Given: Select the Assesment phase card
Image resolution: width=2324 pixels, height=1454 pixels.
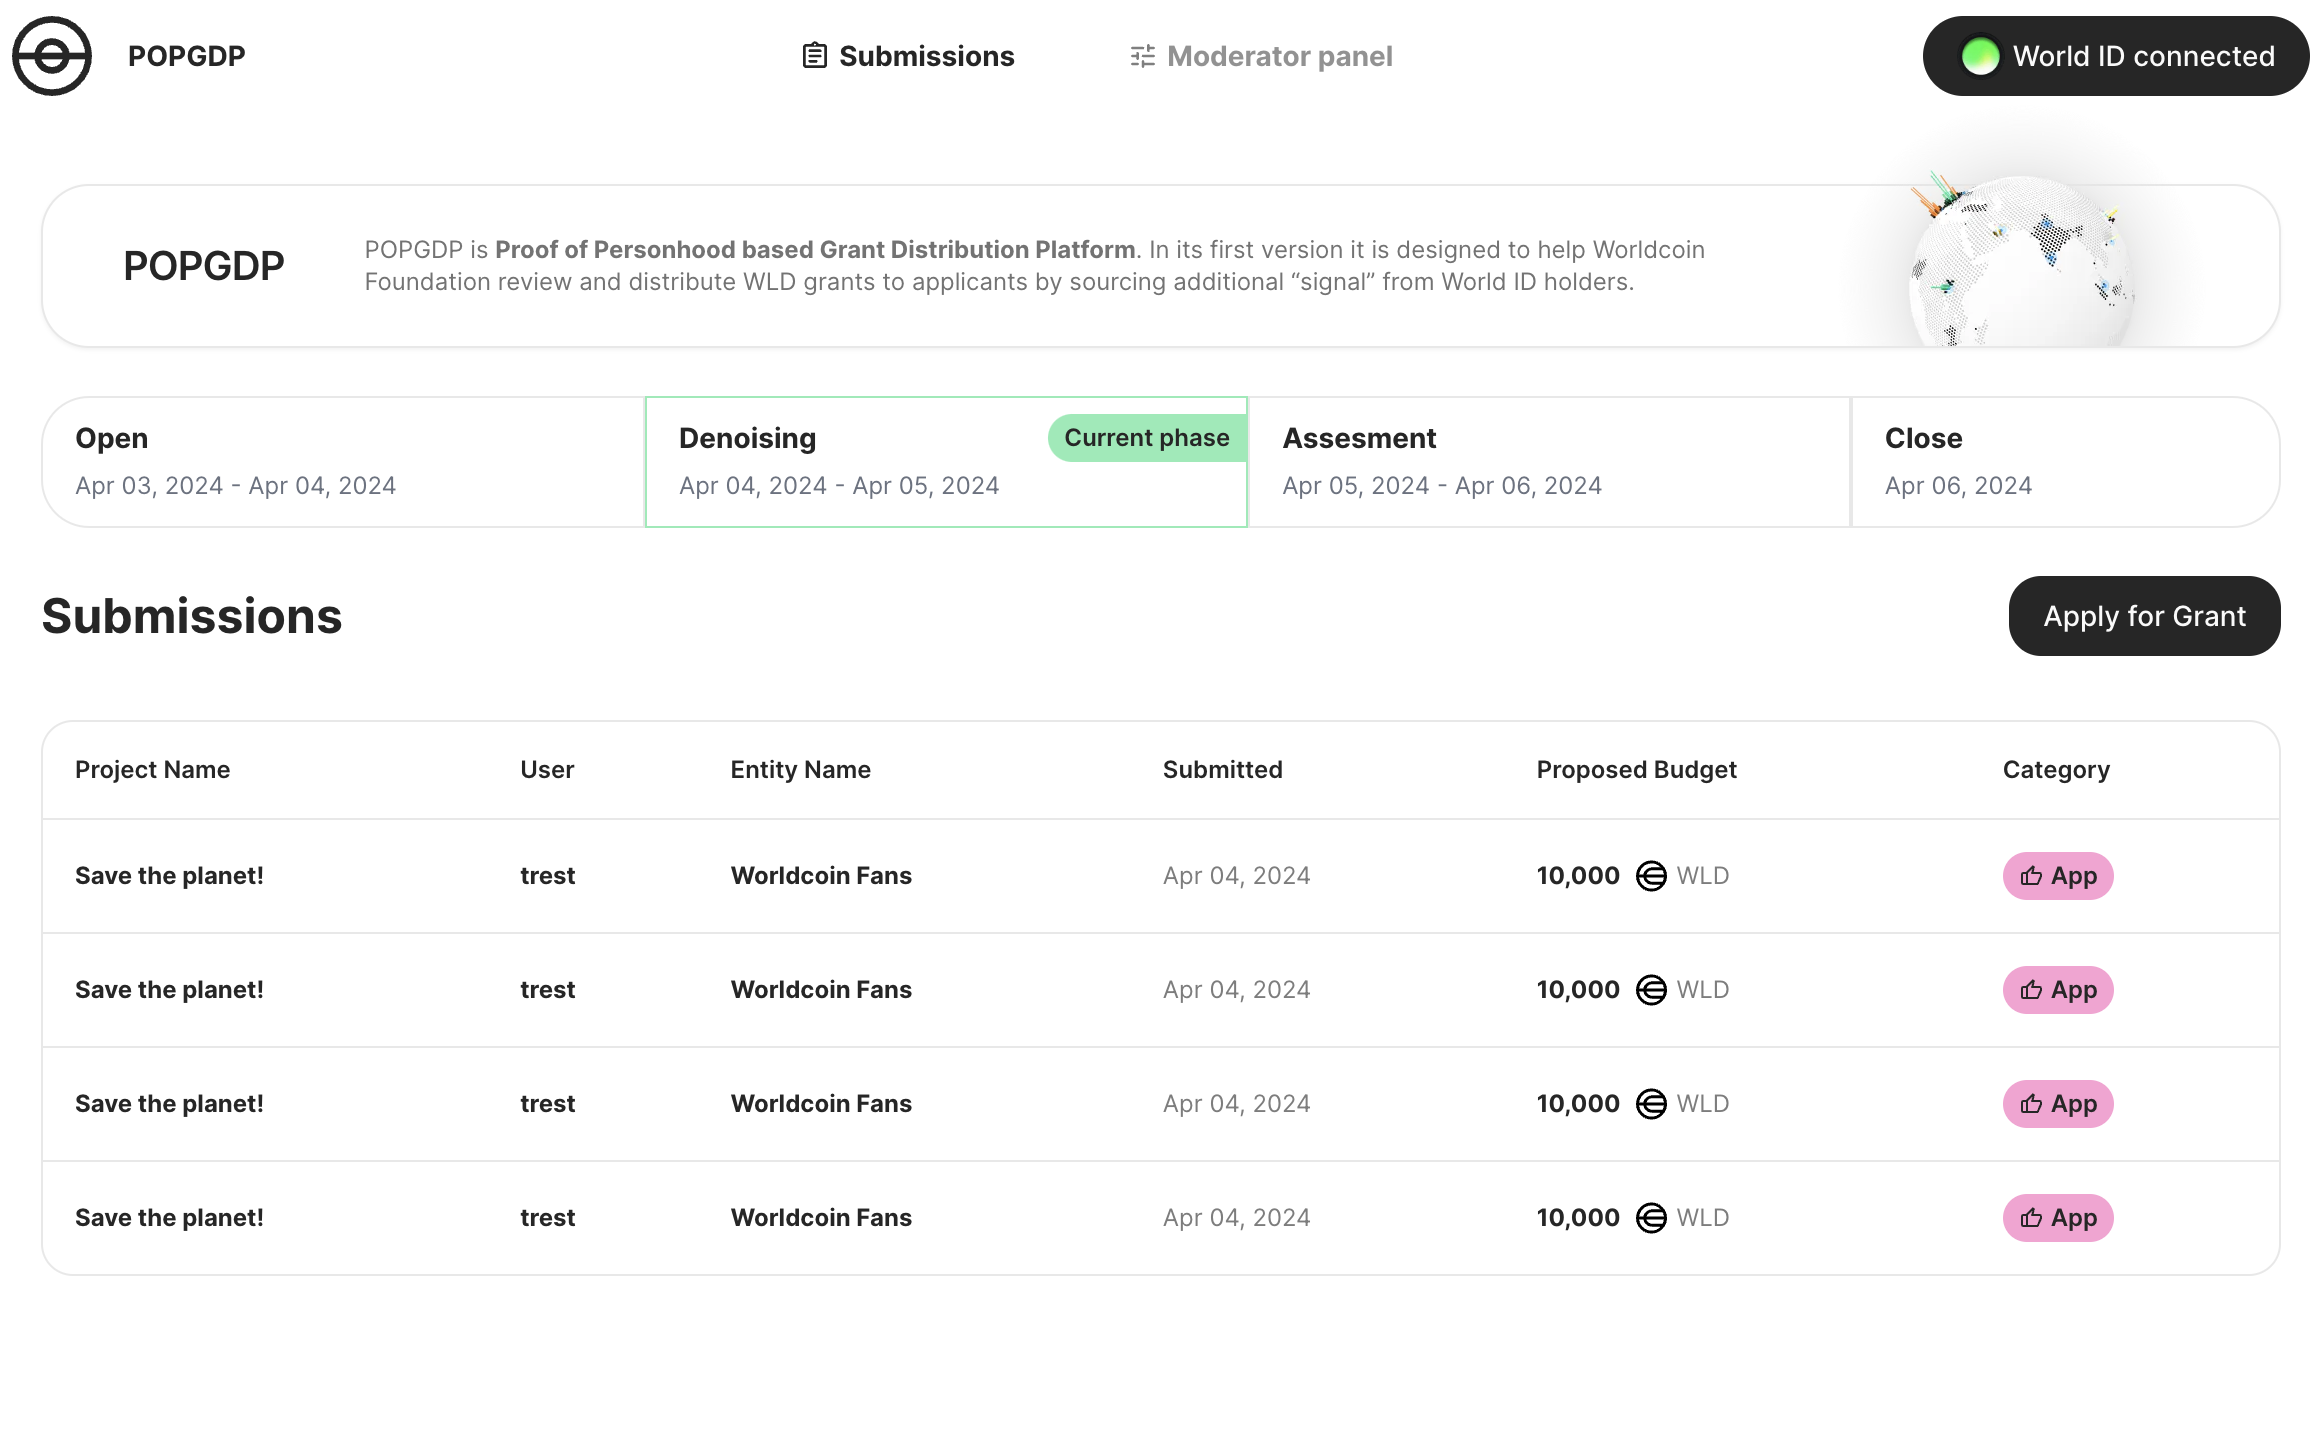Looking at the screenshot, I should (x=1548, y=462).
